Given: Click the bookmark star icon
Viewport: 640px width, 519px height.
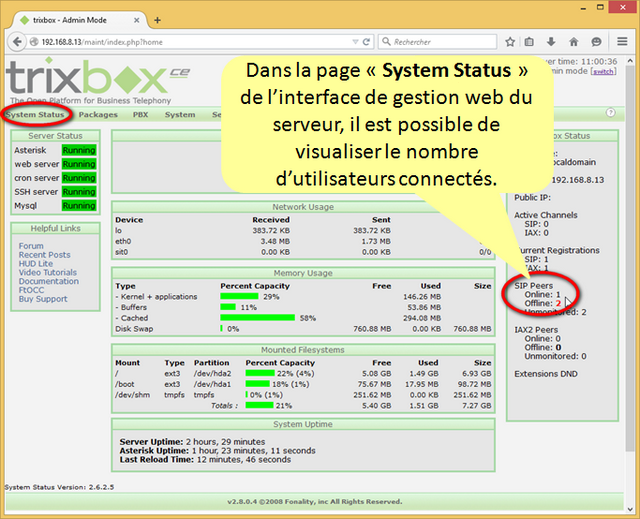Looking at the screenshot, I should [x=510, y=42].
